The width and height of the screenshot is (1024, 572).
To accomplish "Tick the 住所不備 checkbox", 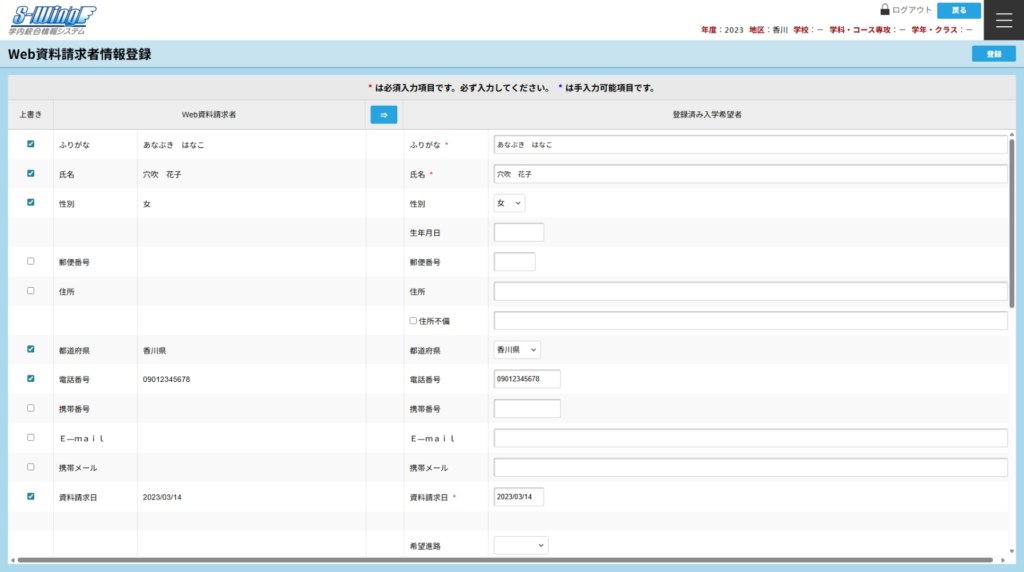I will tap(413, 321).
